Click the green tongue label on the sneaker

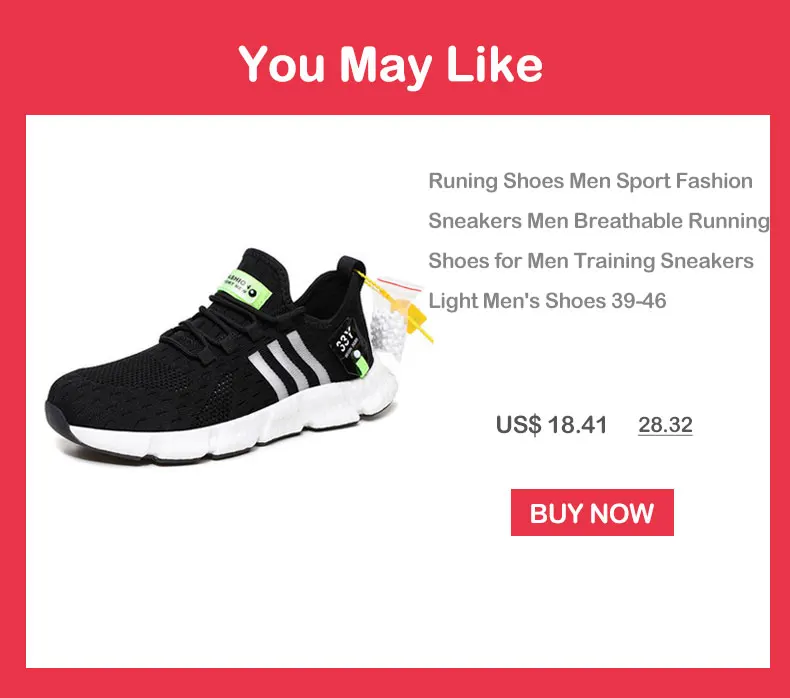pyautogui.click(x=245, y=289)
